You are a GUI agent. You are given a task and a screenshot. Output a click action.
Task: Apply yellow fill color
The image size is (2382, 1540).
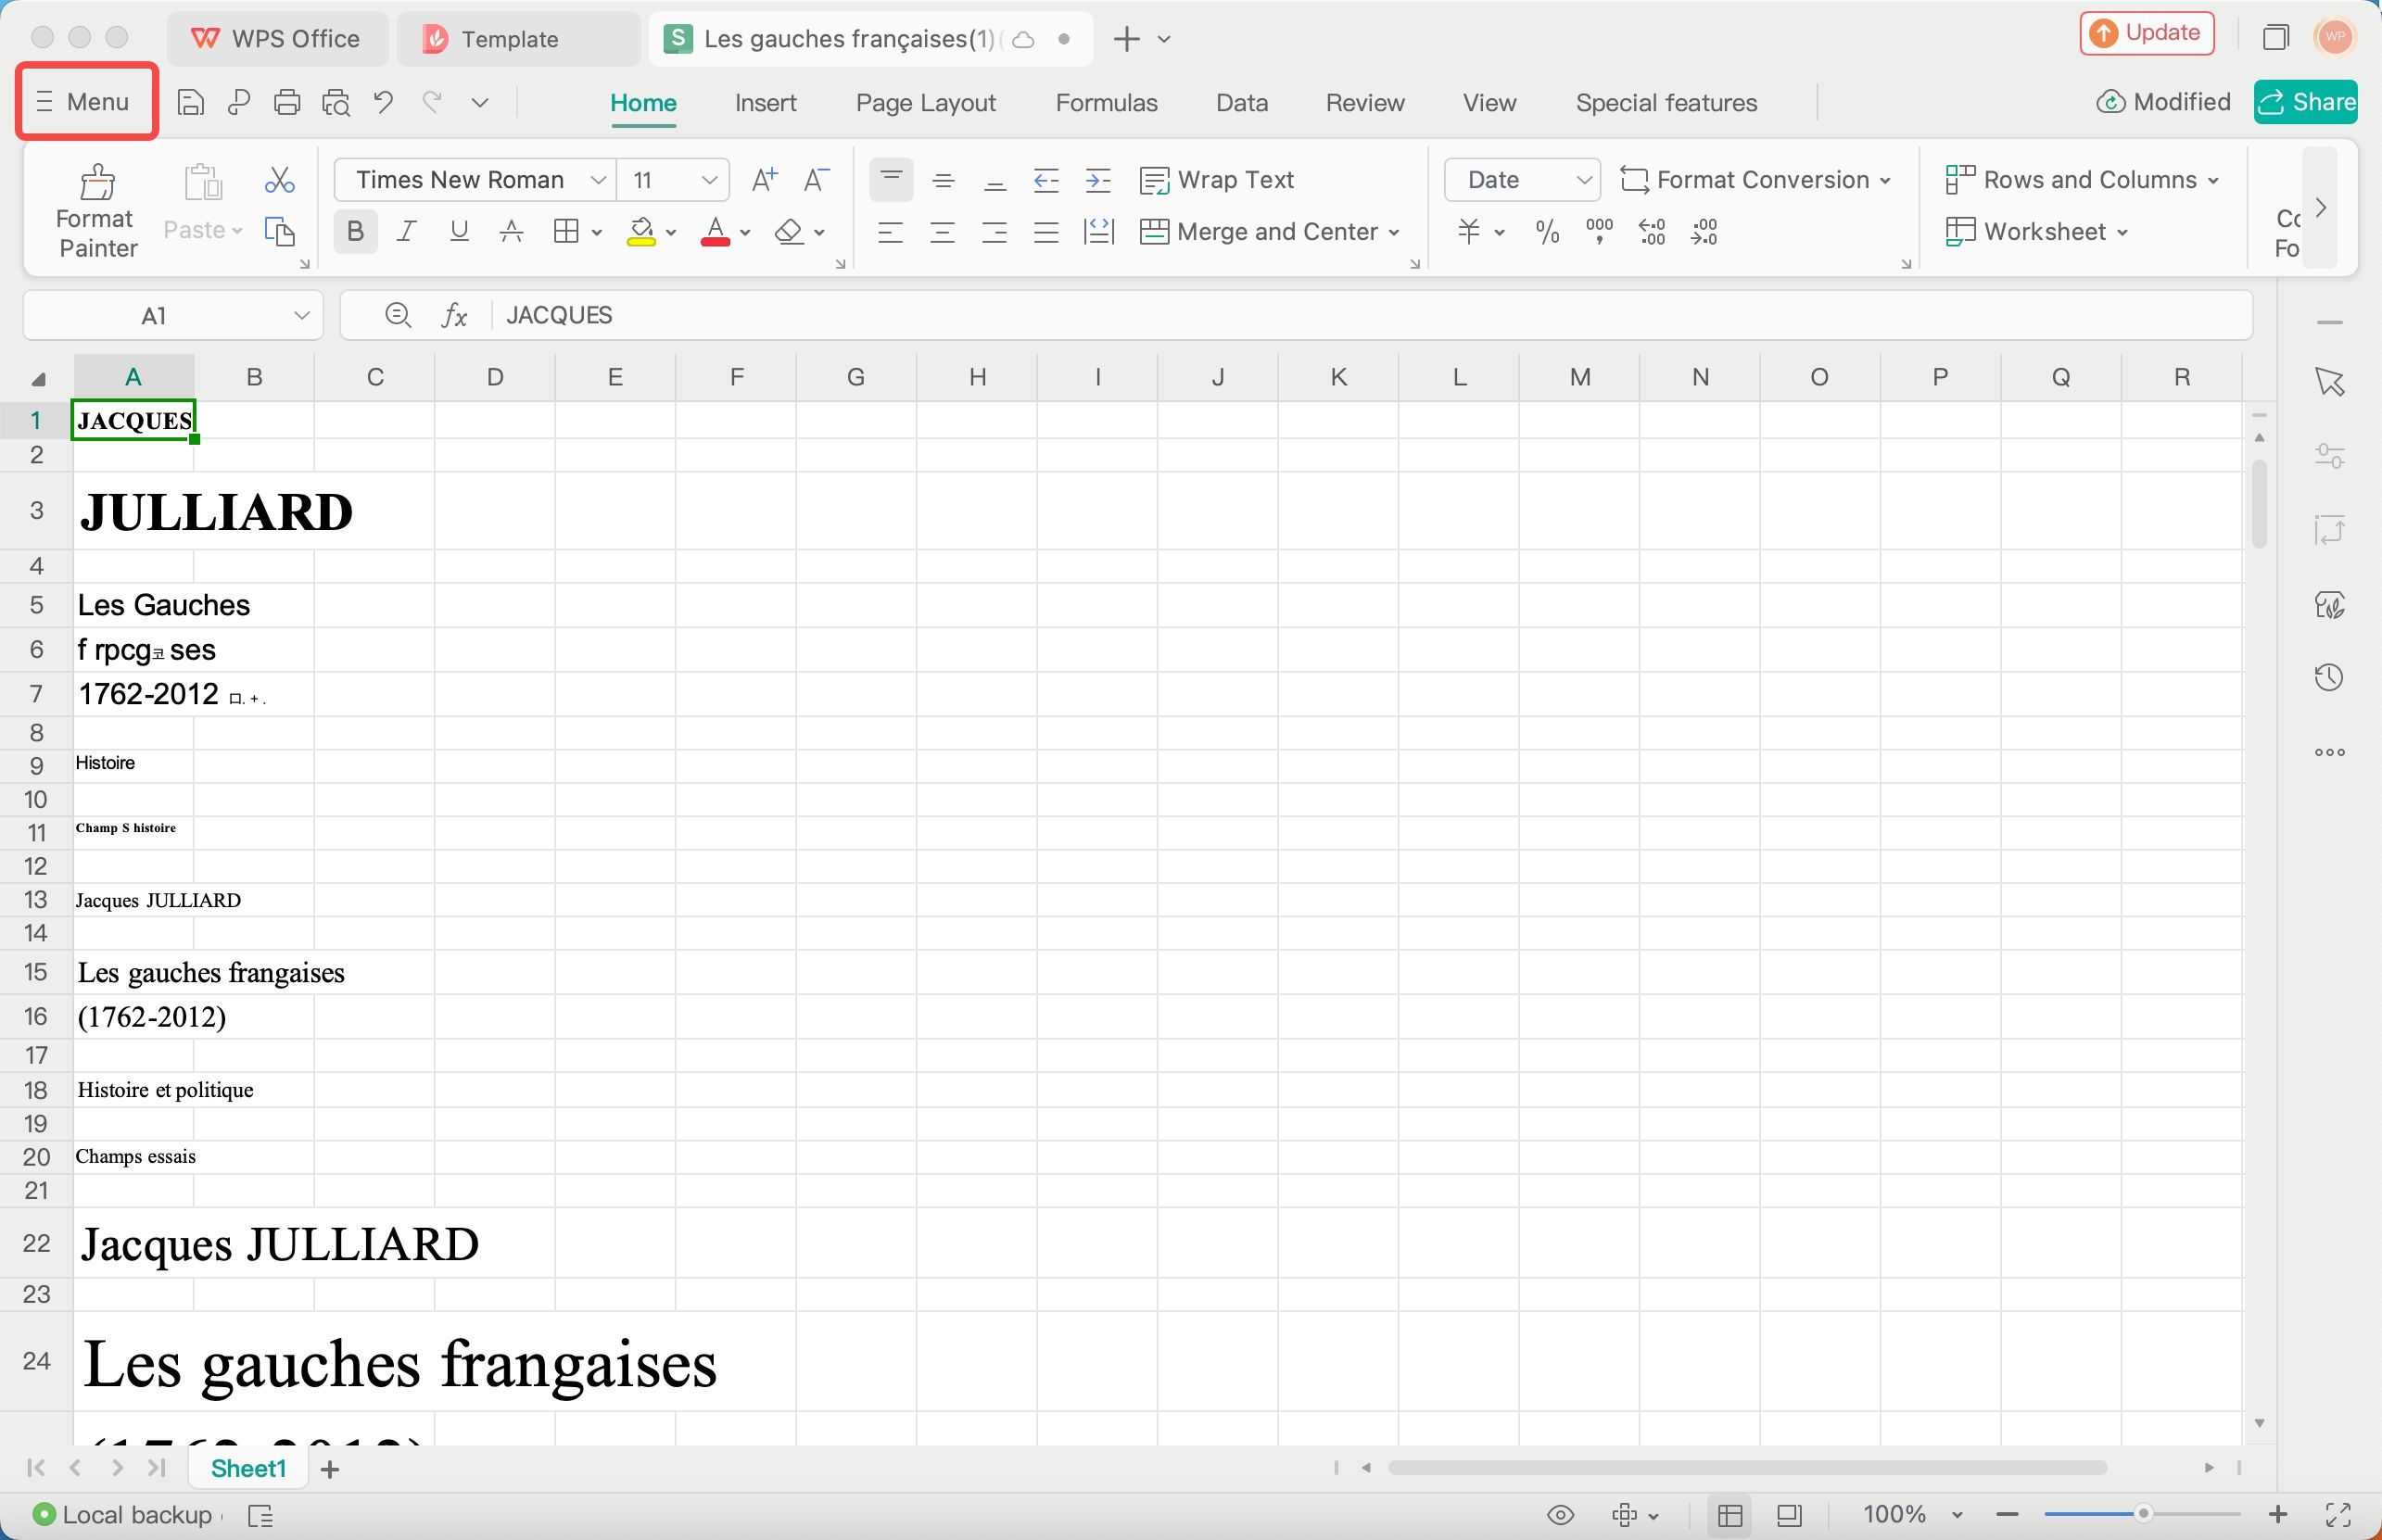pos(641,232)
